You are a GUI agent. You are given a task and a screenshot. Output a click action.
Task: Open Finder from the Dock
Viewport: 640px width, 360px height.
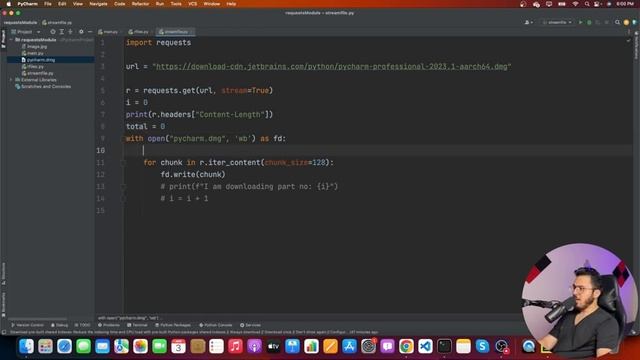27,347
